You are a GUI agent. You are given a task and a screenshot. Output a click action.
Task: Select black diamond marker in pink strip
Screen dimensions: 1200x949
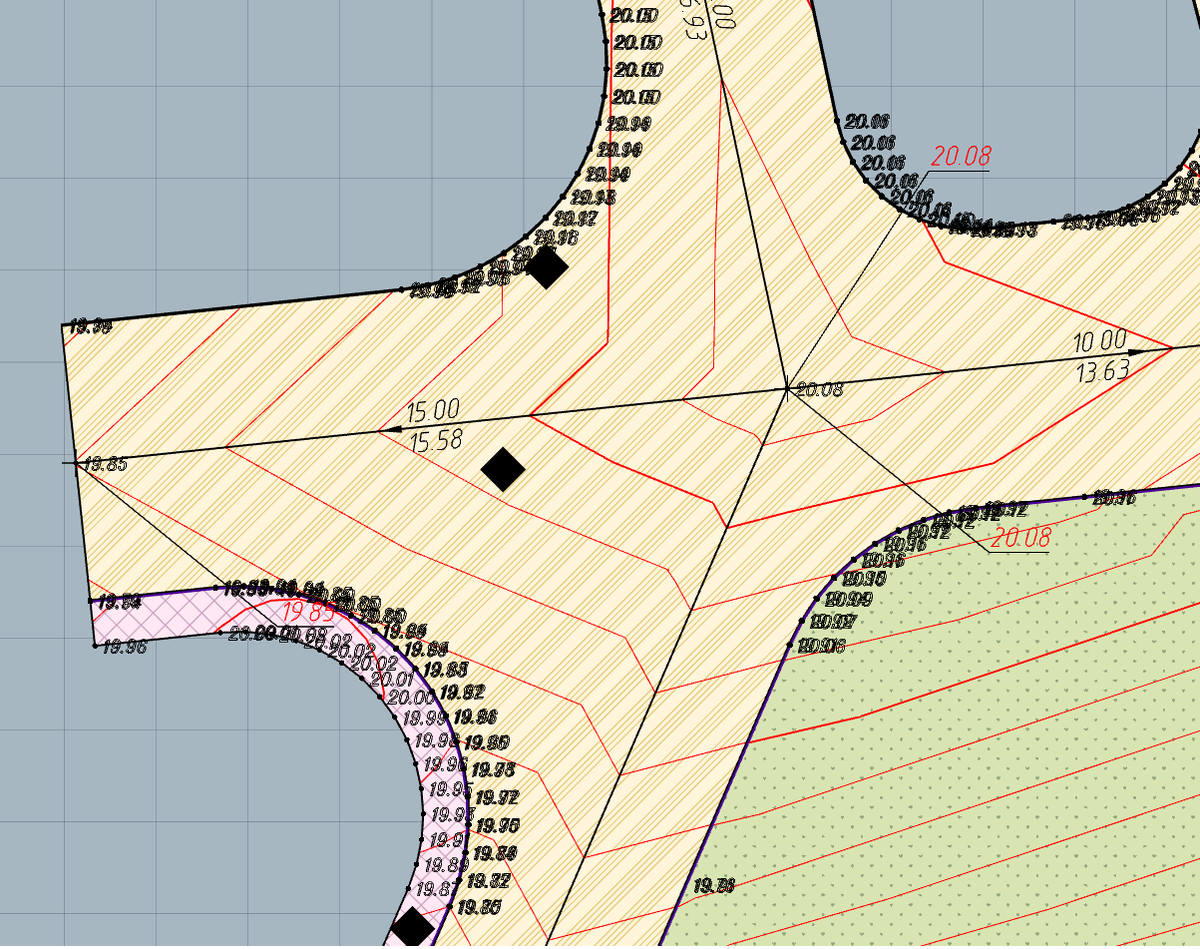[x=412, y=927]
